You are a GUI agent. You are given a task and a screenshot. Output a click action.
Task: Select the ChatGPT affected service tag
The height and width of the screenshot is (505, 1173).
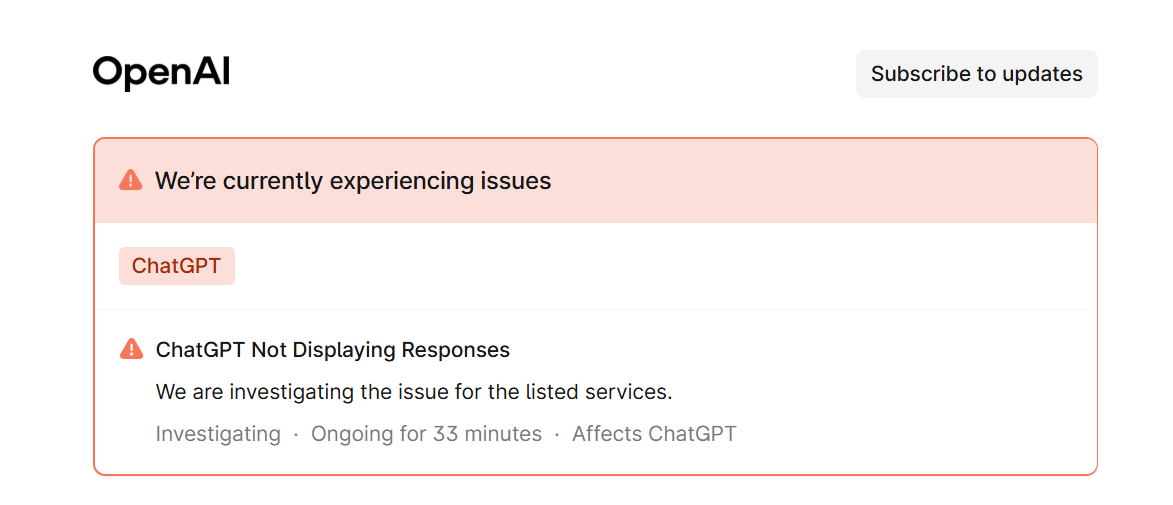pos(176,266)
